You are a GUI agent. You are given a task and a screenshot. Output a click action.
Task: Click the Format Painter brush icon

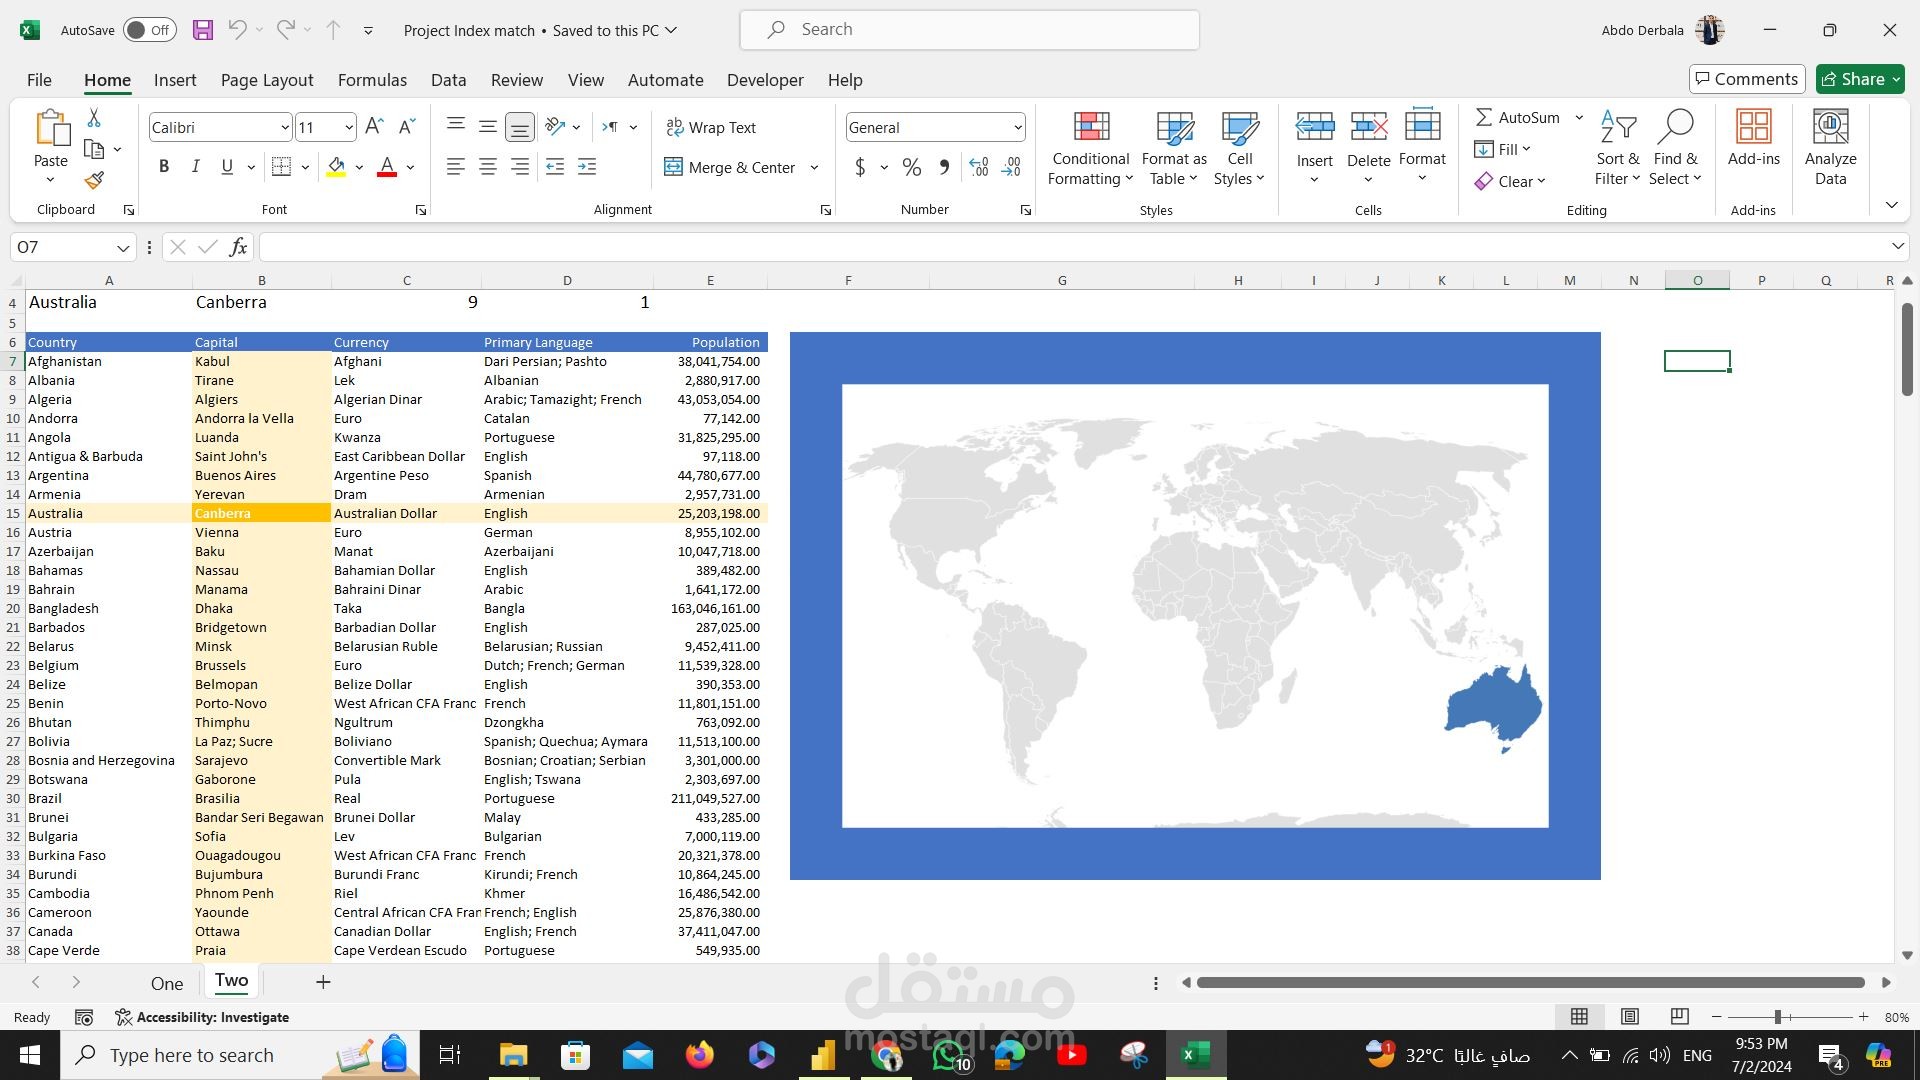click(94, 180)
